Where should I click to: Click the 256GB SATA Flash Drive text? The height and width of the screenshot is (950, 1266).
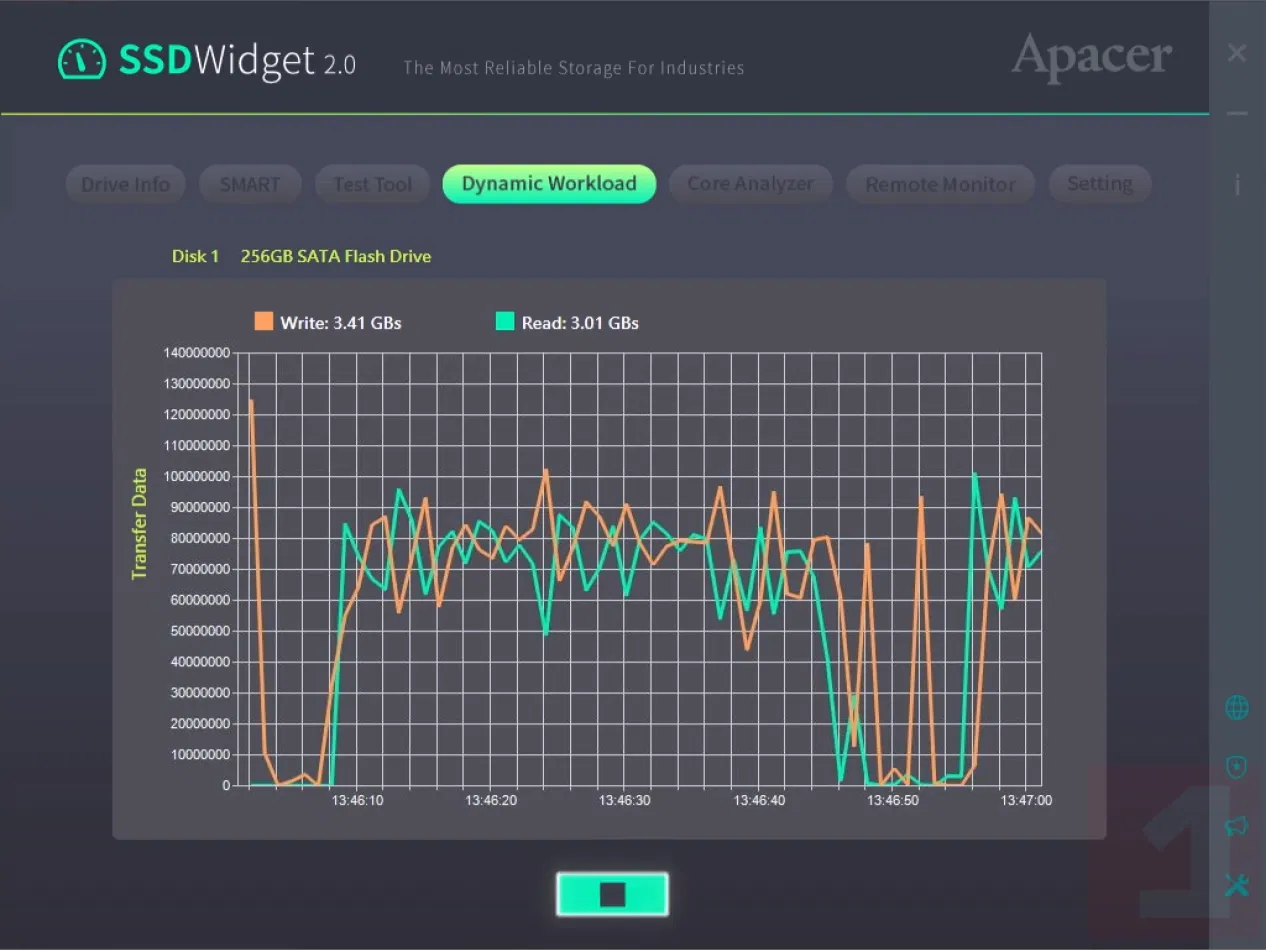[336, 256]
